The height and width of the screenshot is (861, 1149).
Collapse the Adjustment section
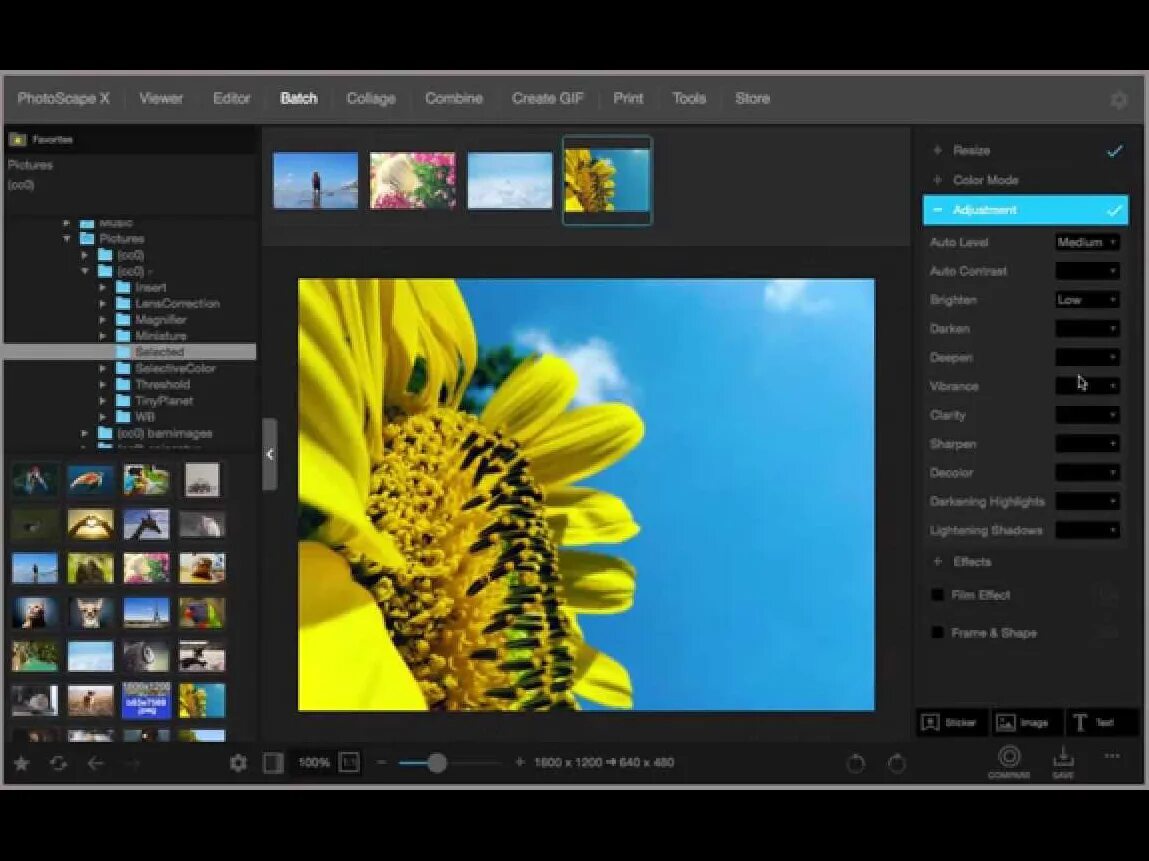click(937, 210)
